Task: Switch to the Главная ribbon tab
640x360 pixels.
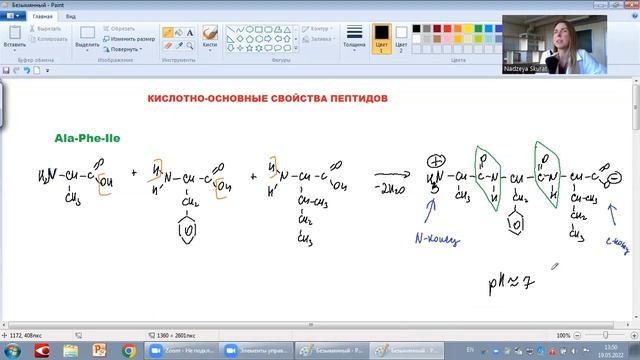Action: [42, 16]
